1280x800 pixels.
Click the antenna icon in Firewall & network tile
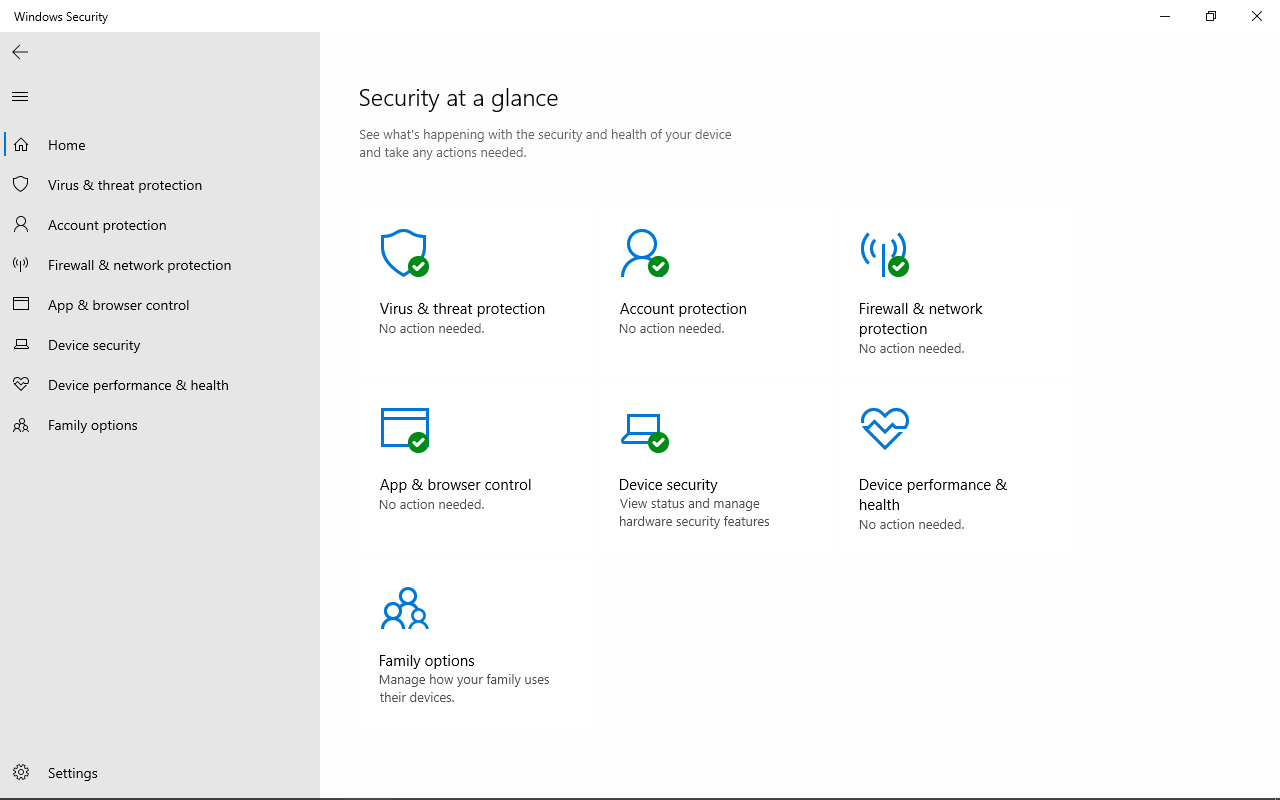coord(883,253)
